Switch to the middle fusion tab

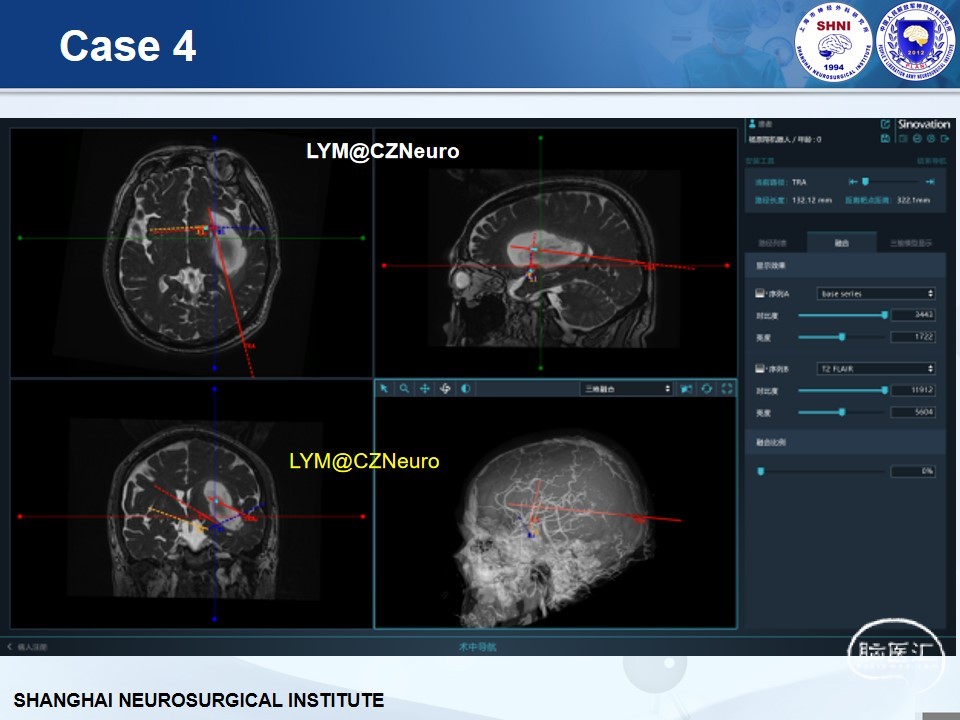(x=843, y=243)
